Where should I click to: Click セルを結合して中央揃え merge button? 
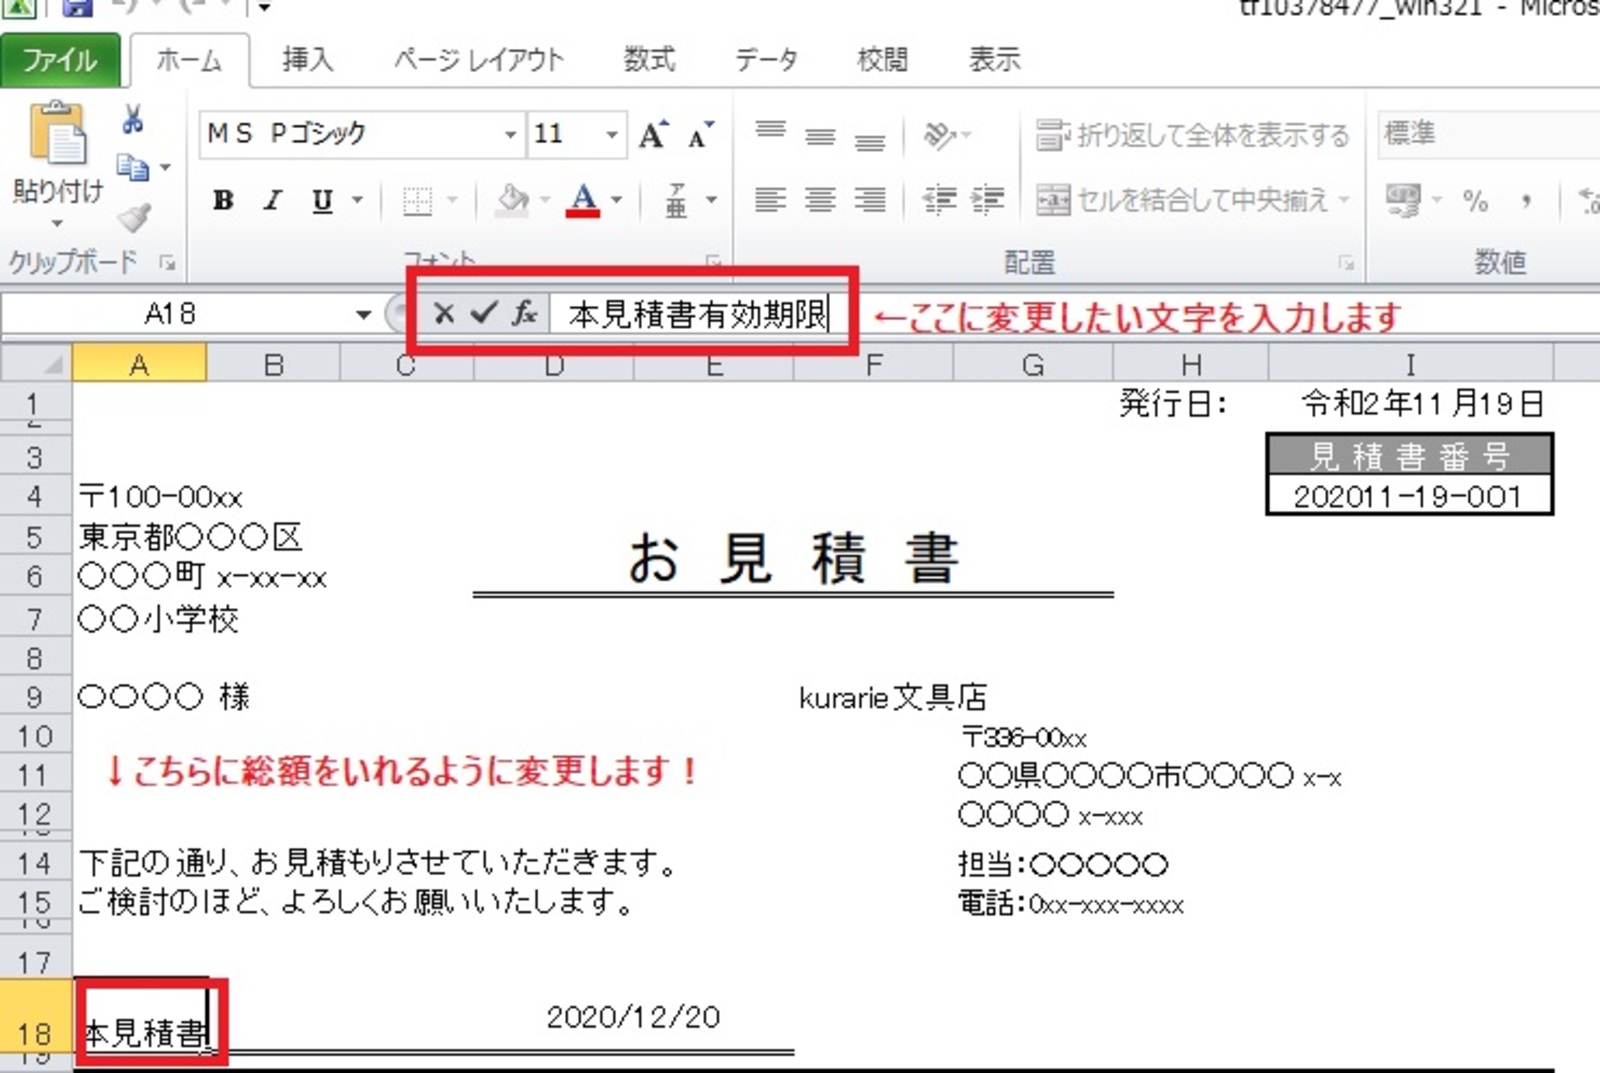click(1181, 200)
